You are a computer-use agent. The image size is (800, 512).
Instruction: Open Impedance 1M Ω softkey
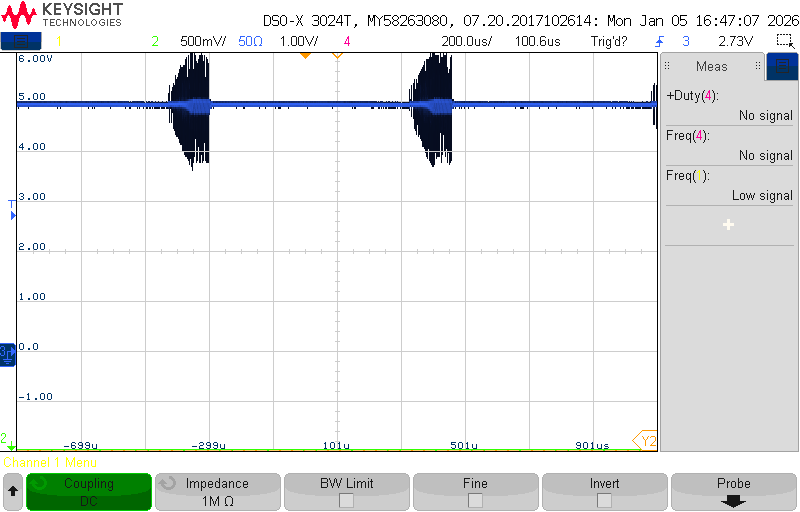(x=218, y=492)
